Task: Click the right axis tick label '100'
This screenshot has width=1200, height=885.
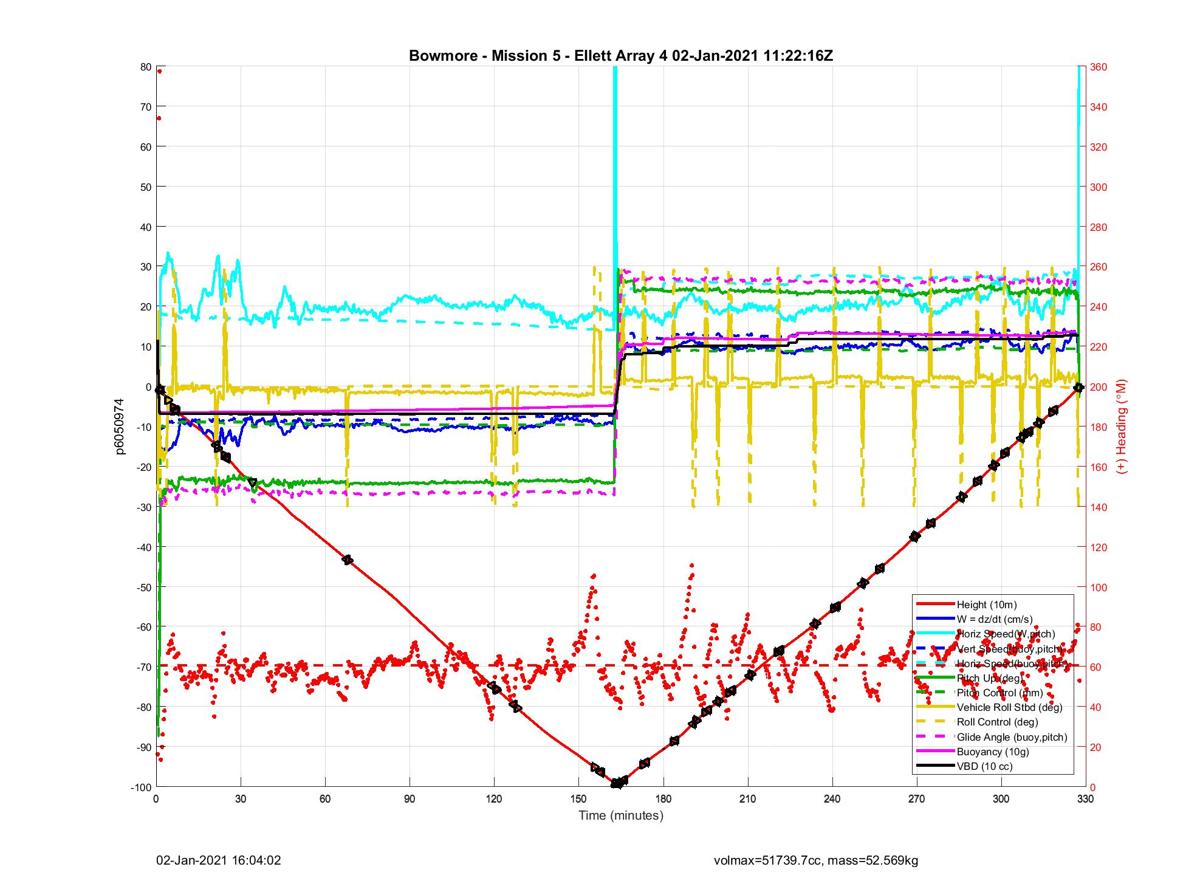Action: point(1099,587)
